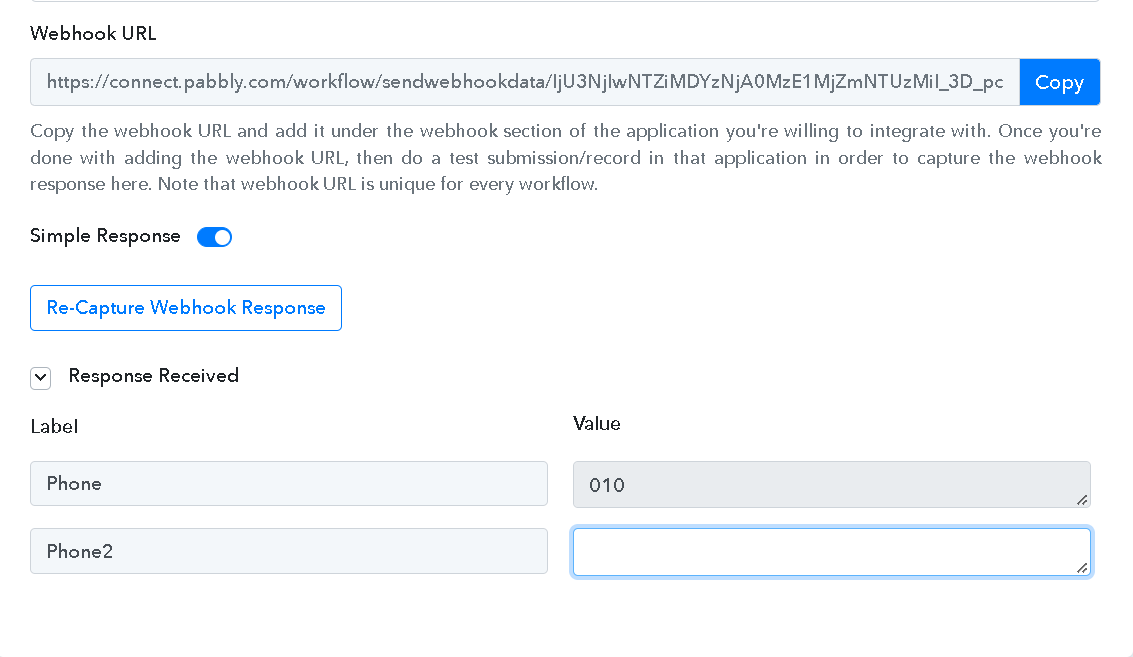Click the Simple Response label text

(105, 236)
